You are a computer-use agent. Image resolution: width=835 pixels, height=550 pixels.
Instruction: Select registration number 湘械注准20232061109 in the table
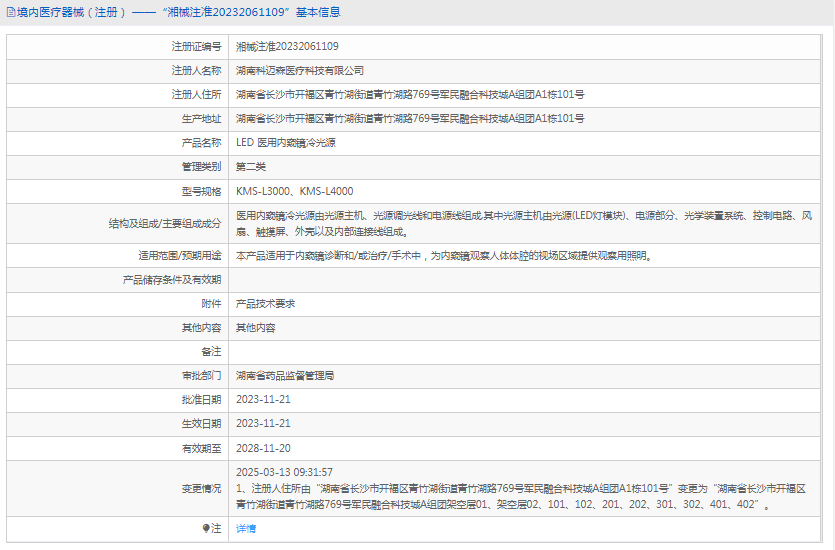click(287, 47)
